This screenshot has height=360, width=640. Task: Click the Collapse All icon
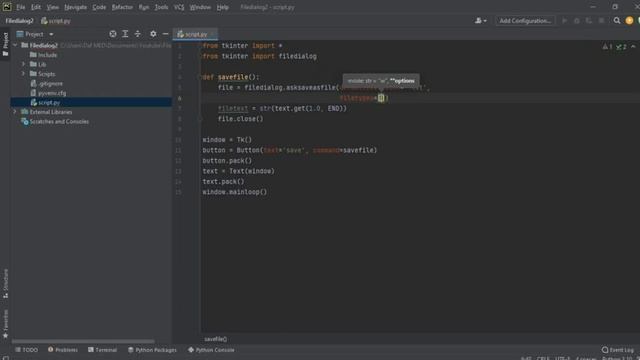click(x=138, y=34)
